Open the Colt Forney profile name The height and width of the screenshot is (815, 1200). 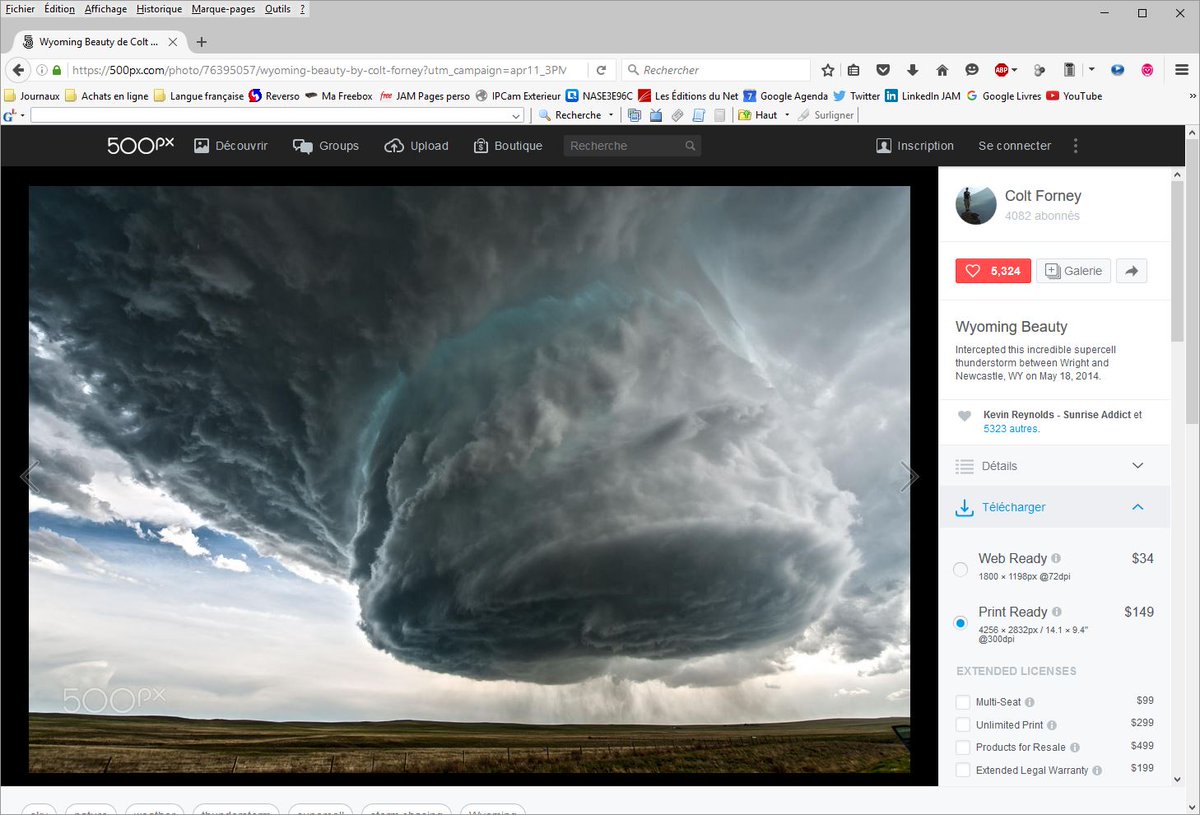[1043, 196]
